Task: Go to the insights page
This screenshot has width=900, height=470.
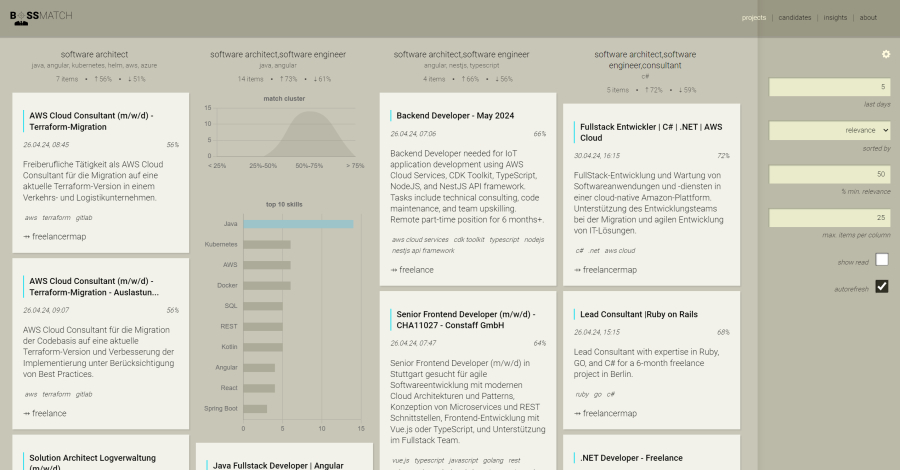Action: click(x=835, y=17)
